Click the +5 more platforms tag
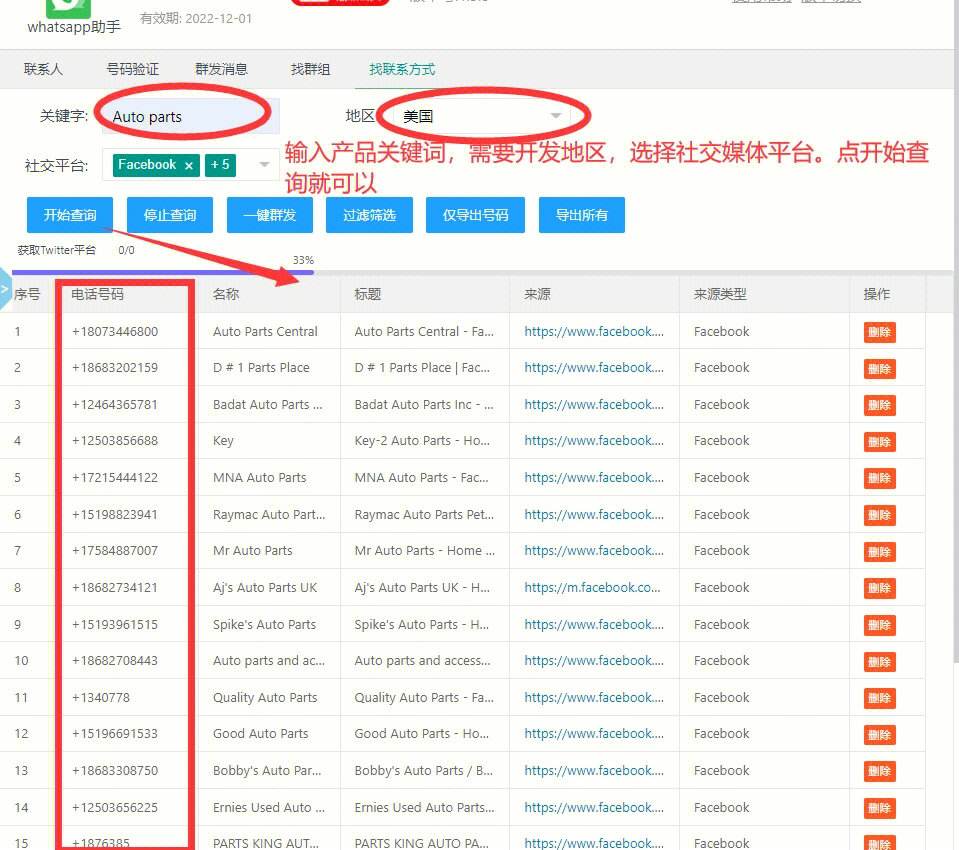The width and height of the screenshot is (959, 850). [x=220, y=165]
